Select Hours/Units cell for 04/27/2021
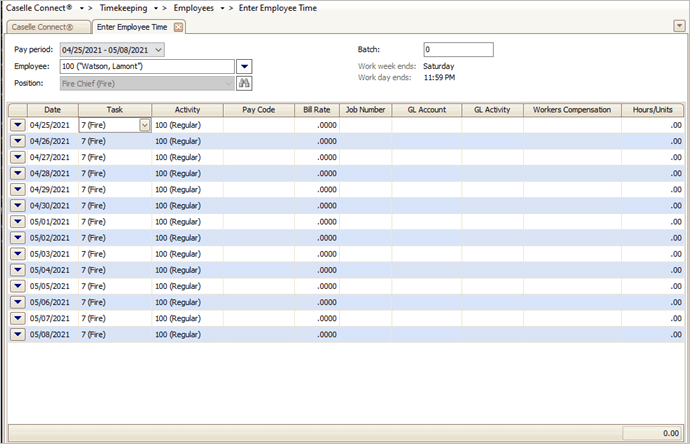 click(652, 158)
